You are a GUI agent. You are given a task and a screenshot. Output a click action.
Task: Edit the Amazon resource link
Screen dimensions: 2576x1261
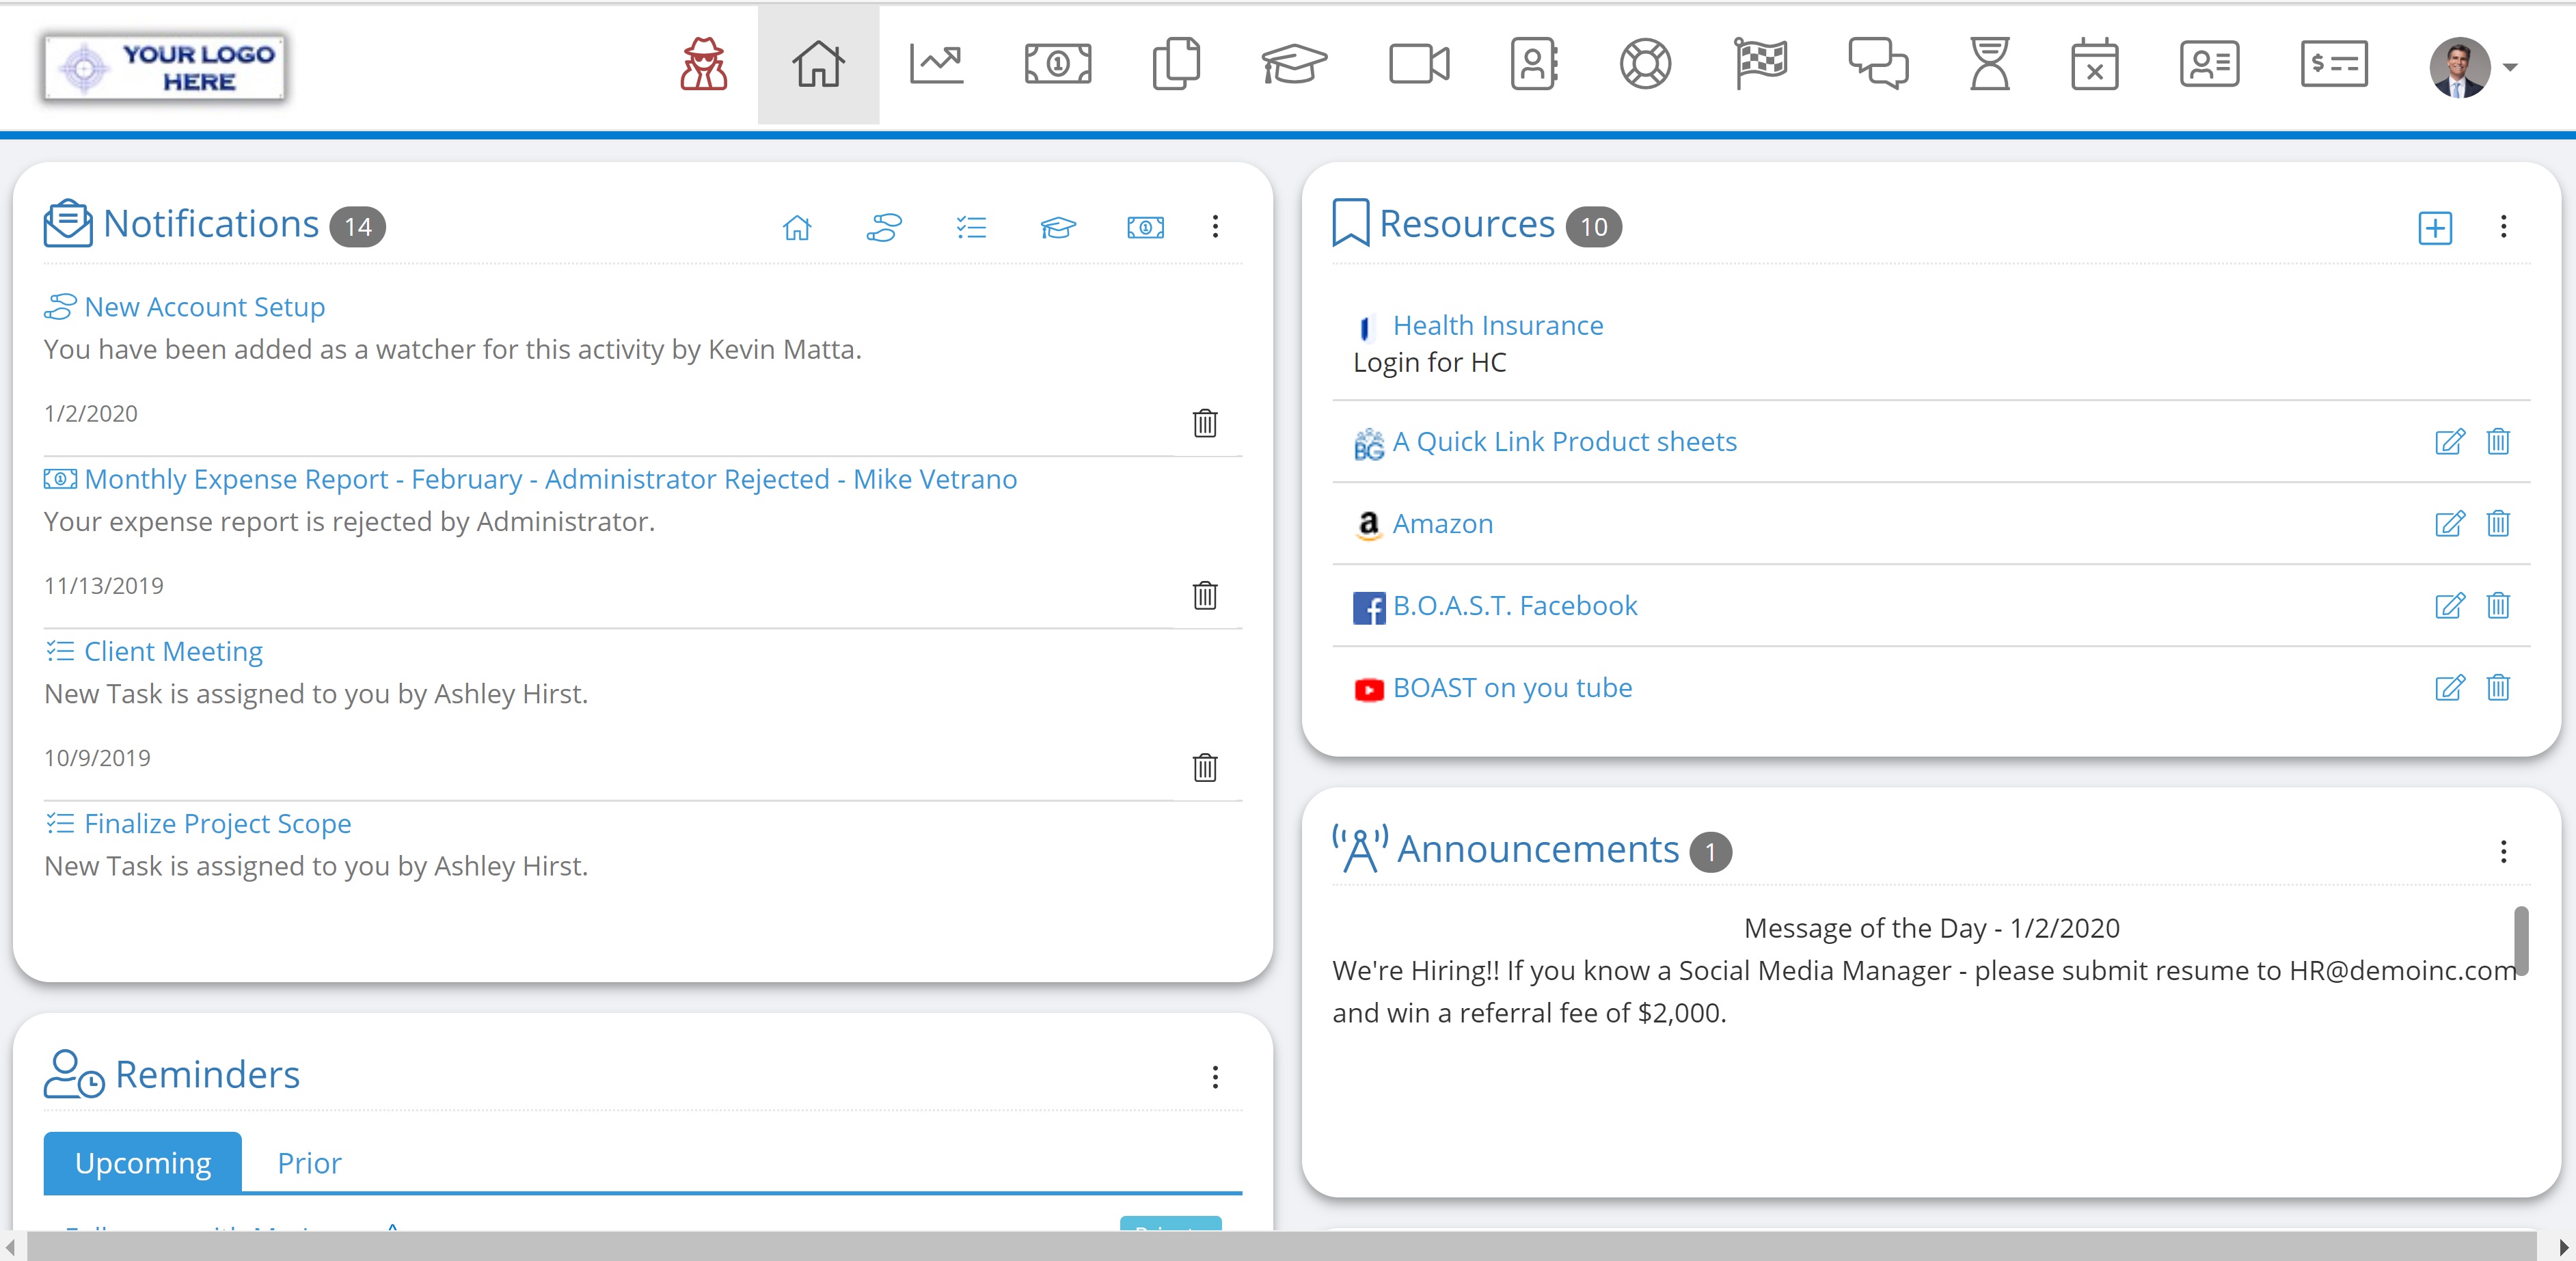pyautogui.click(x=2449, y=524)
